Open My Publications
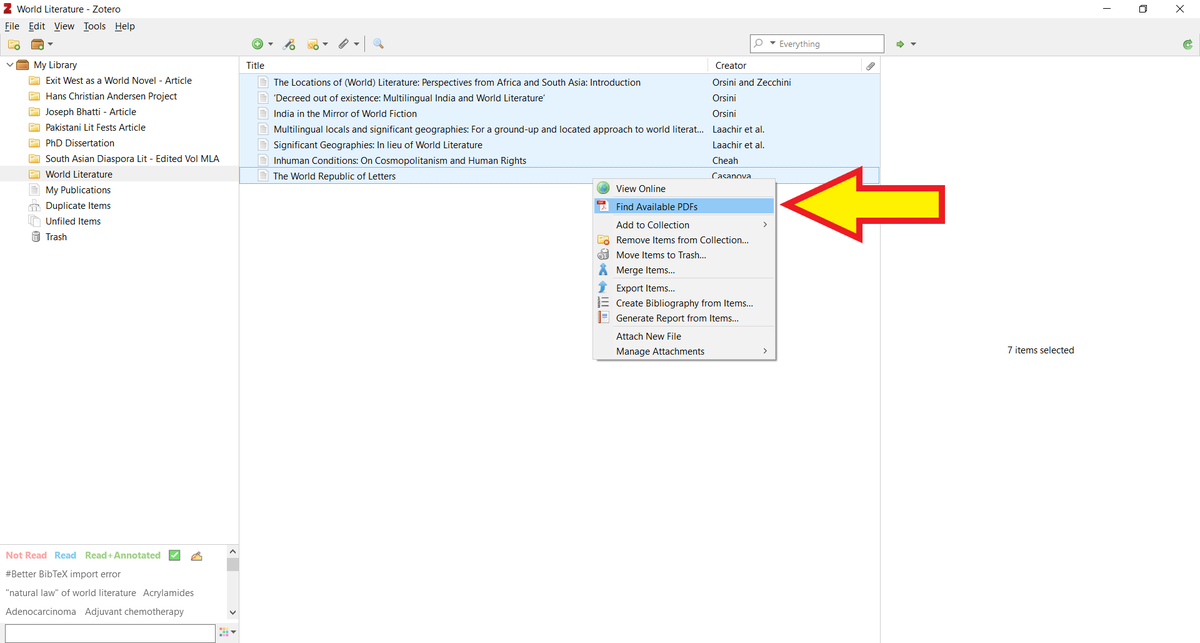The width and height of the screenshot is (1200, 643). pyautogui.click(x=78, y=190)
